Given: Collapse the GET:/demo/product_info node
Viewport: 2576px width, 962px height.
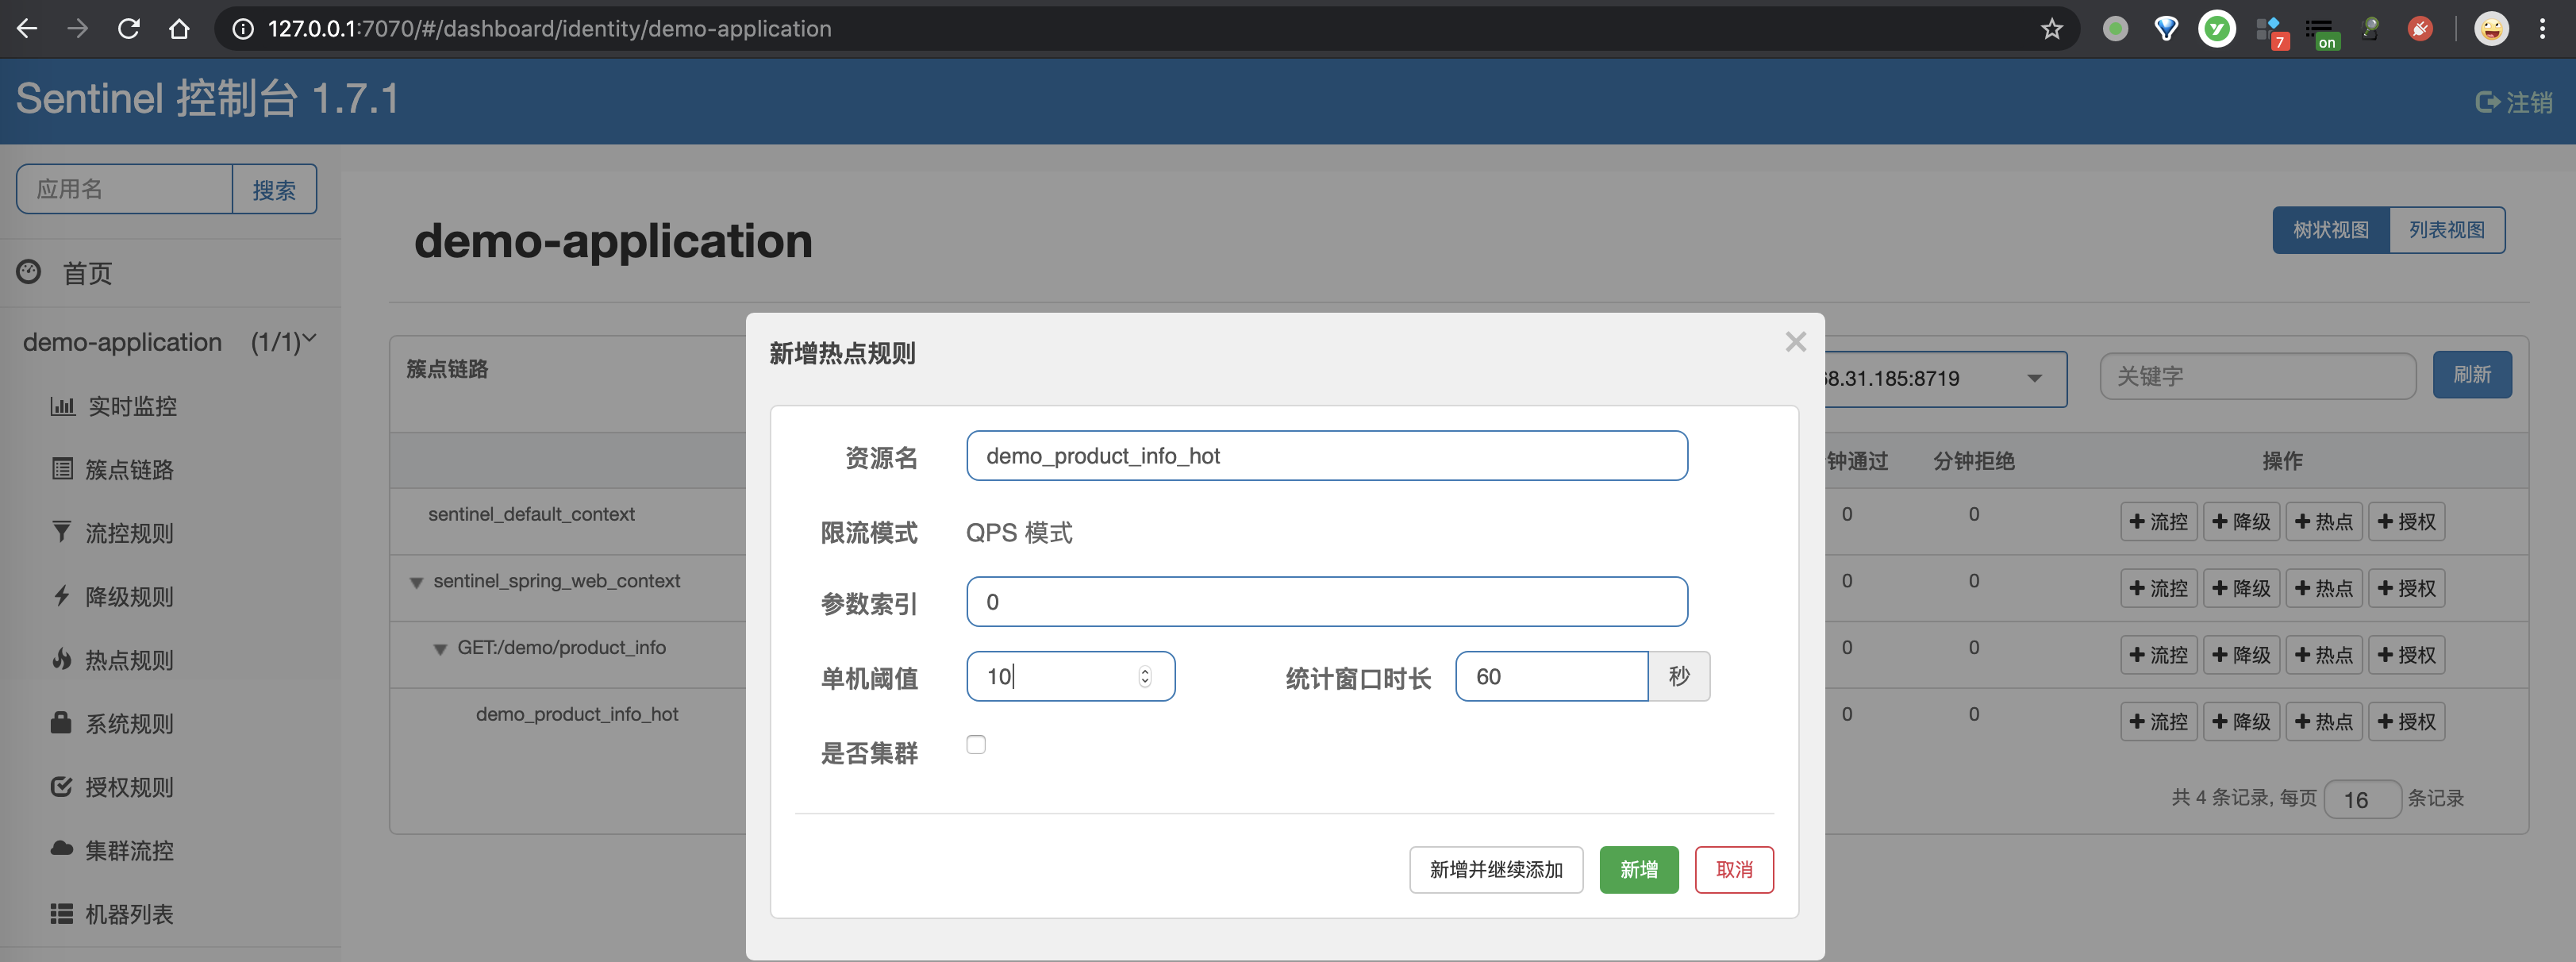Looking at the screenshot, I should 440,648.
